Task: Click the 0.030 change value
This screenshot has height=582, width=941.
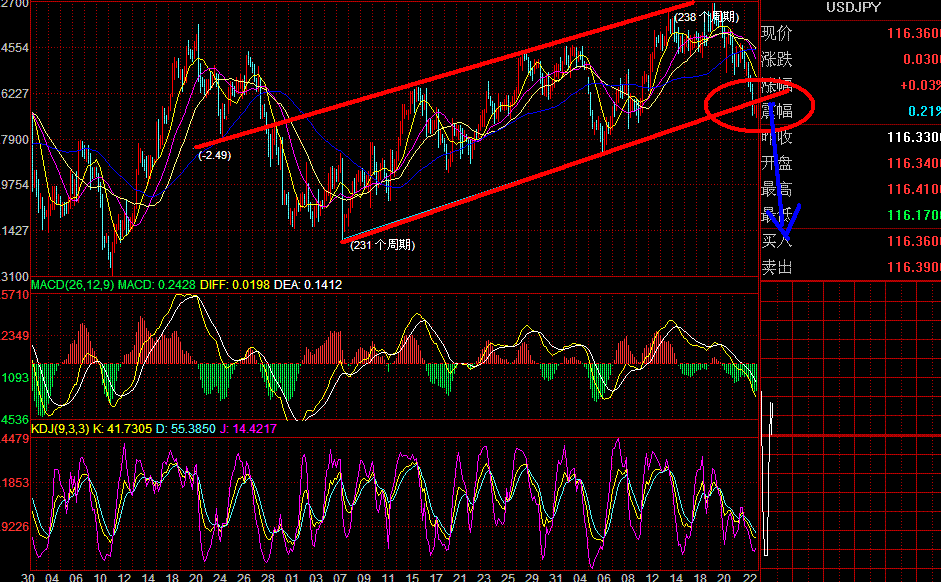Action: click(921, 59)
